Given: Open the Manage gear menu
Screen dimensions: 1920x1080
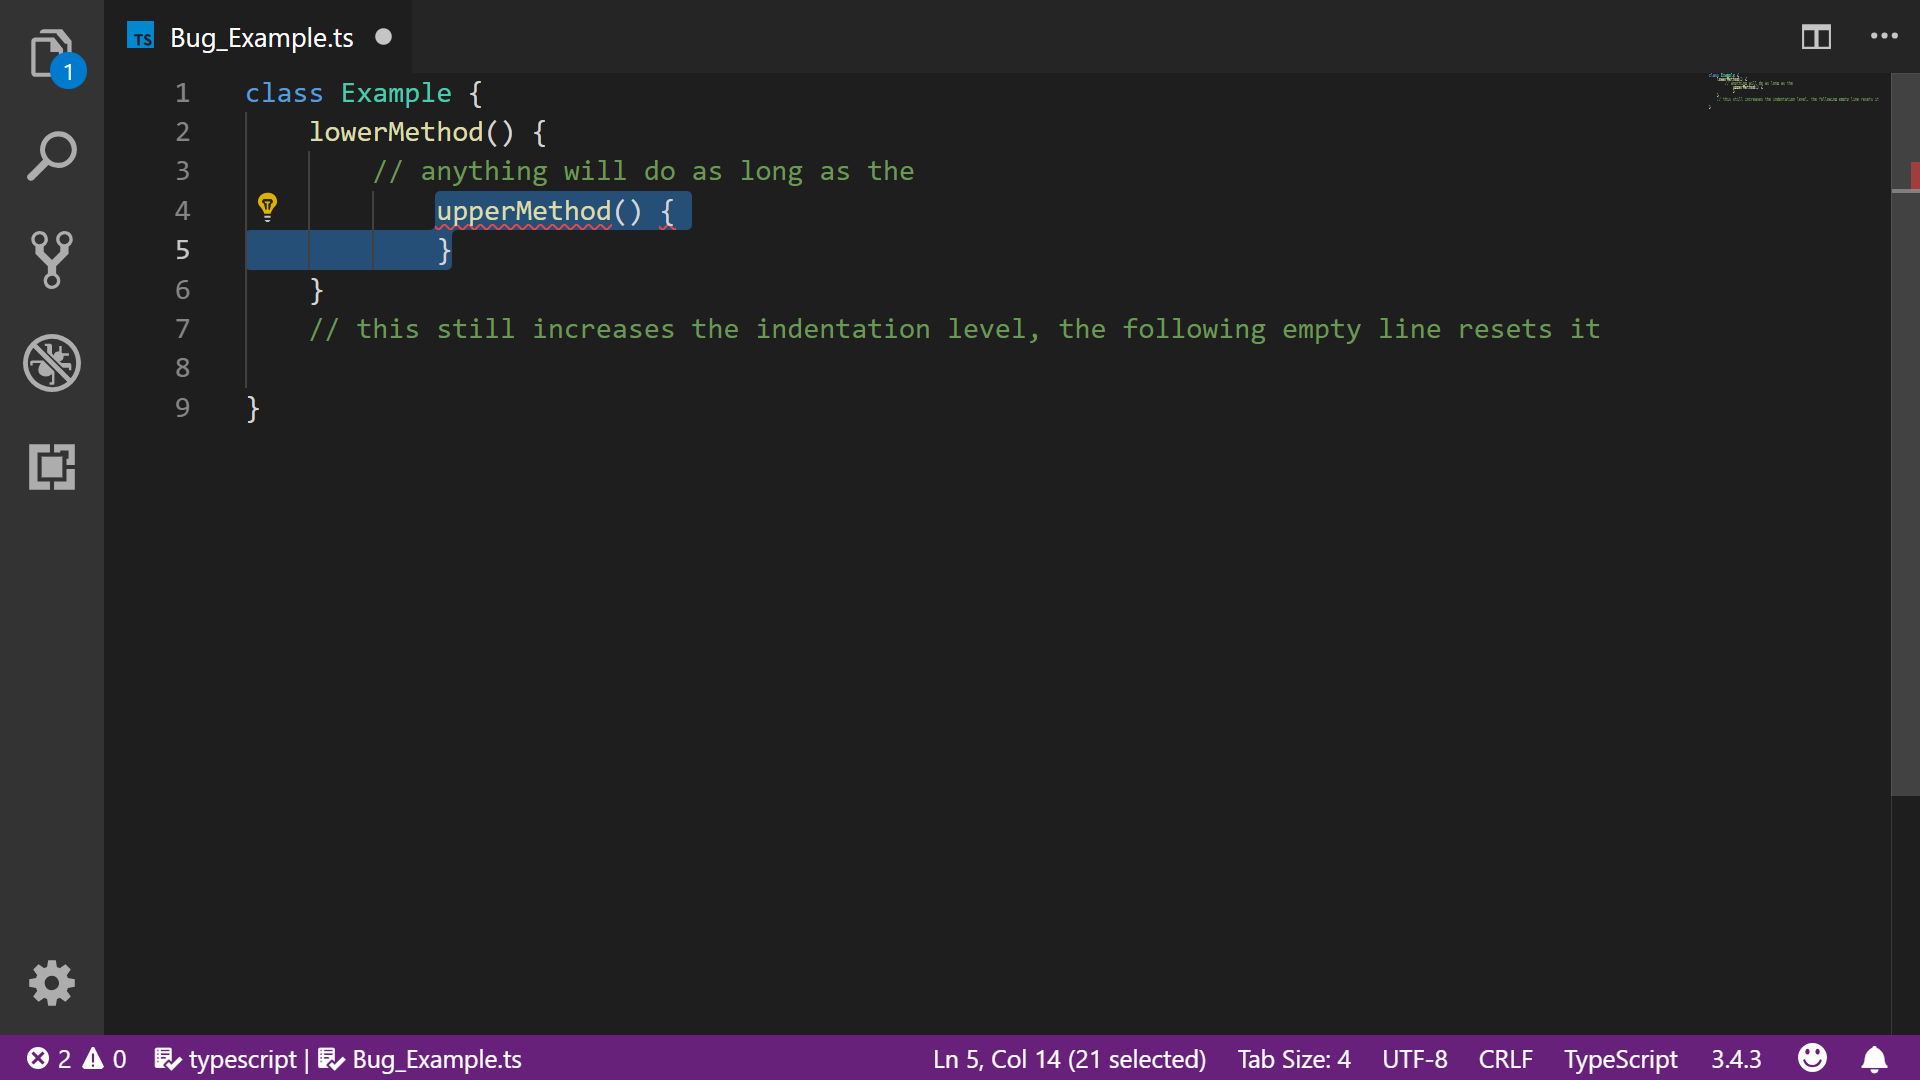Looking at the screenshot, I should [51, 984].
